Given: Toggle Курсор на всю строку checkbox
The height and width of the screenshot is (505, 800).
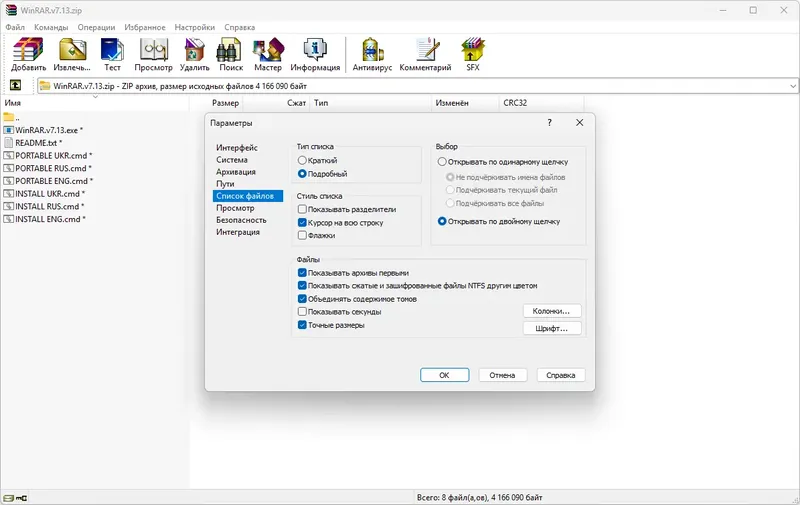Looking at the screenshot, I should (302, 222).
